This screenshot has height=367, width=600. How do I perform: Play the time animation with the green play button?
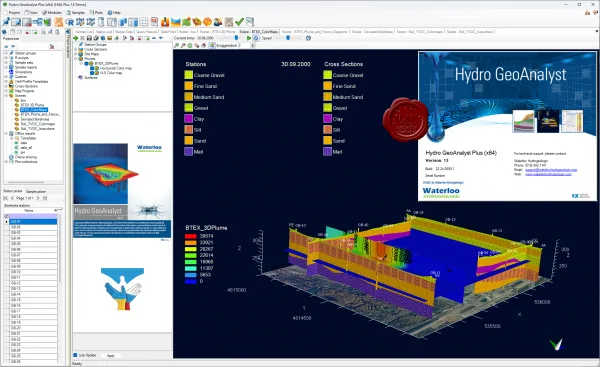249,38
